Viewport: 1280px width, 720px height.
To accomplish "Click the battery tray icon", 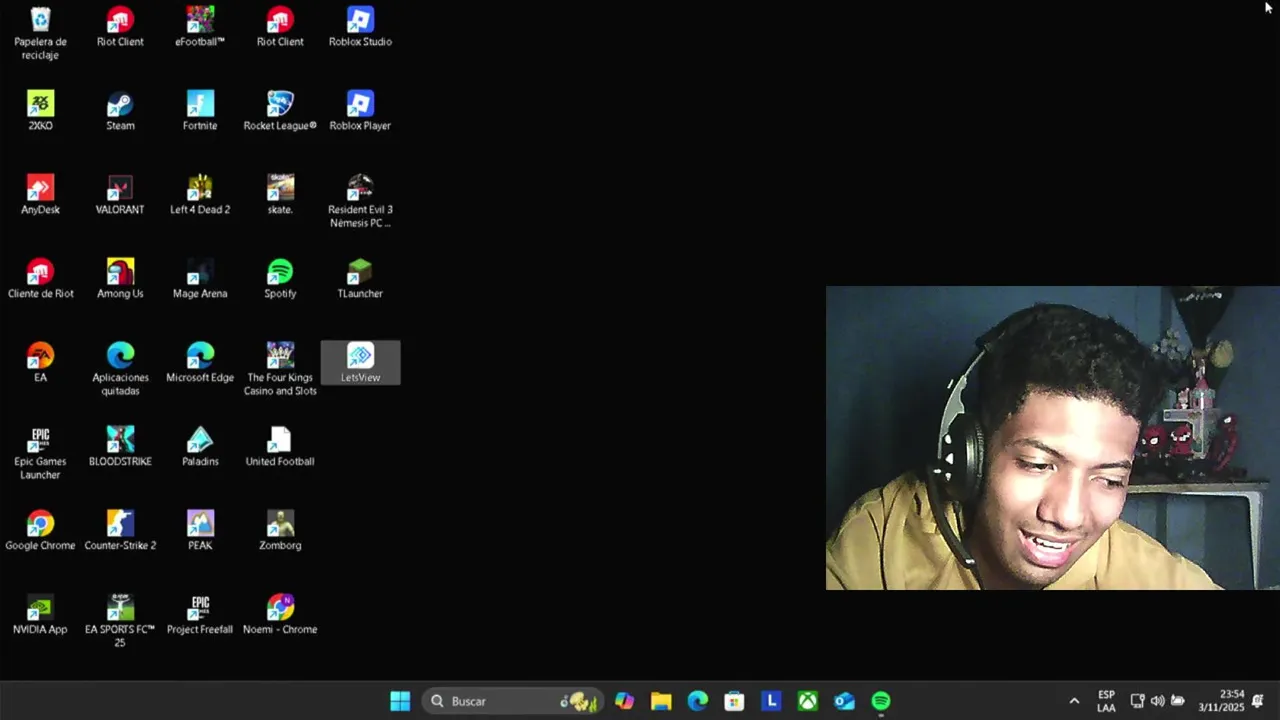I will 1178,701.
